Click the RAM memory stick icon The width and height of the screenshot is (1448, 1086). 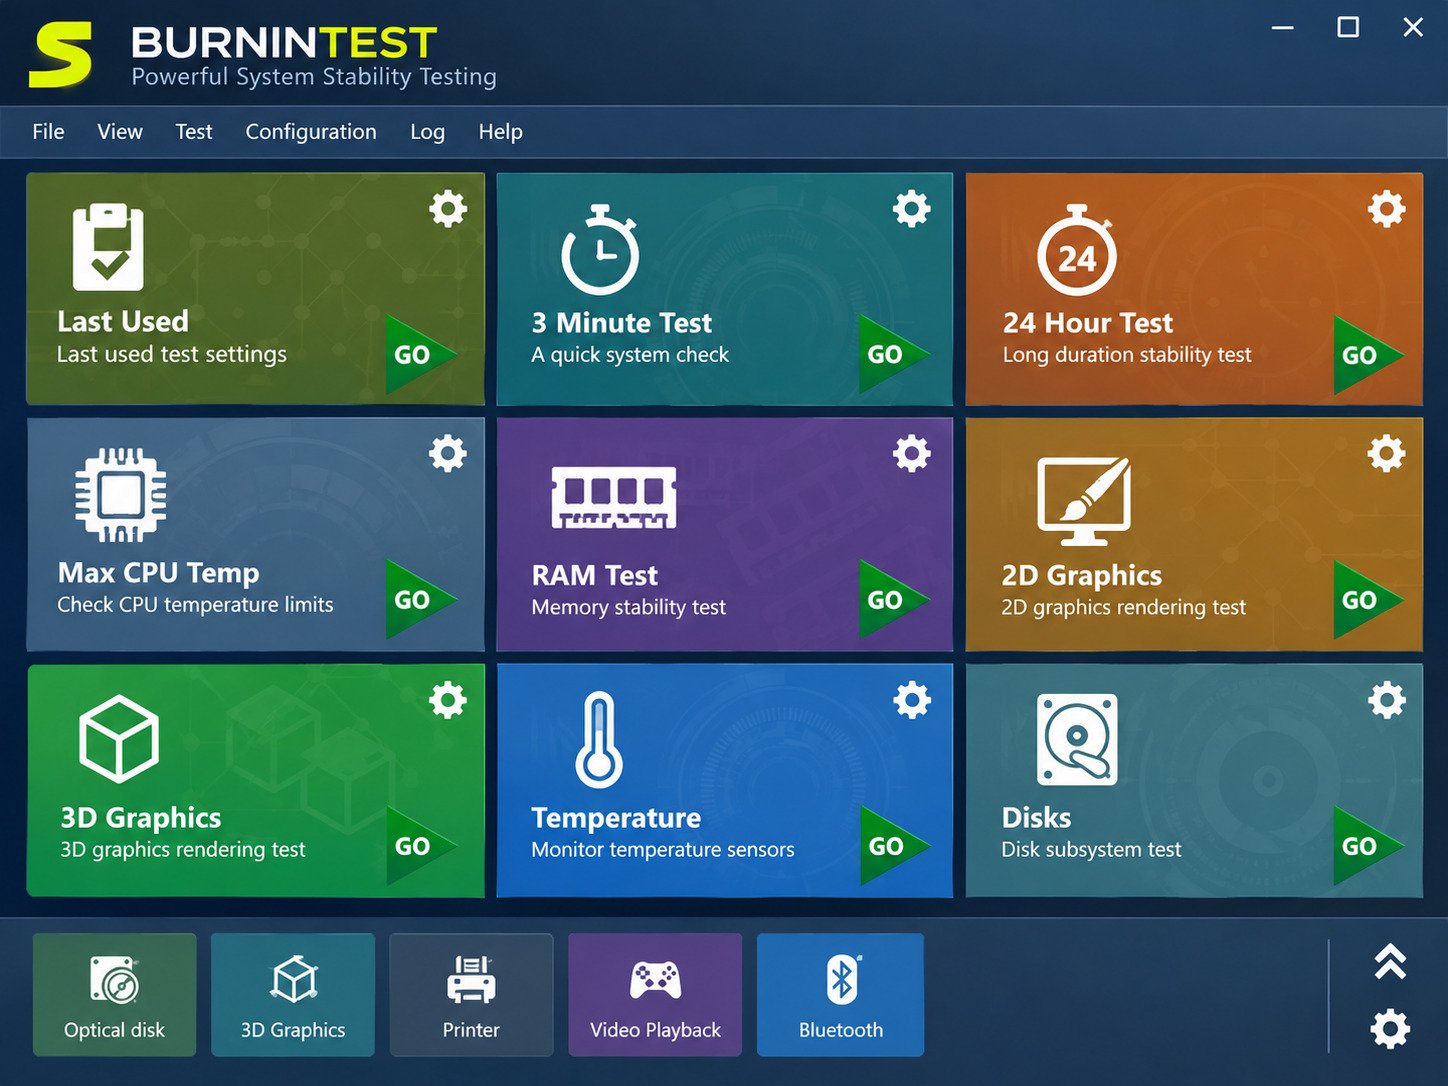click(x=614, y=497)
